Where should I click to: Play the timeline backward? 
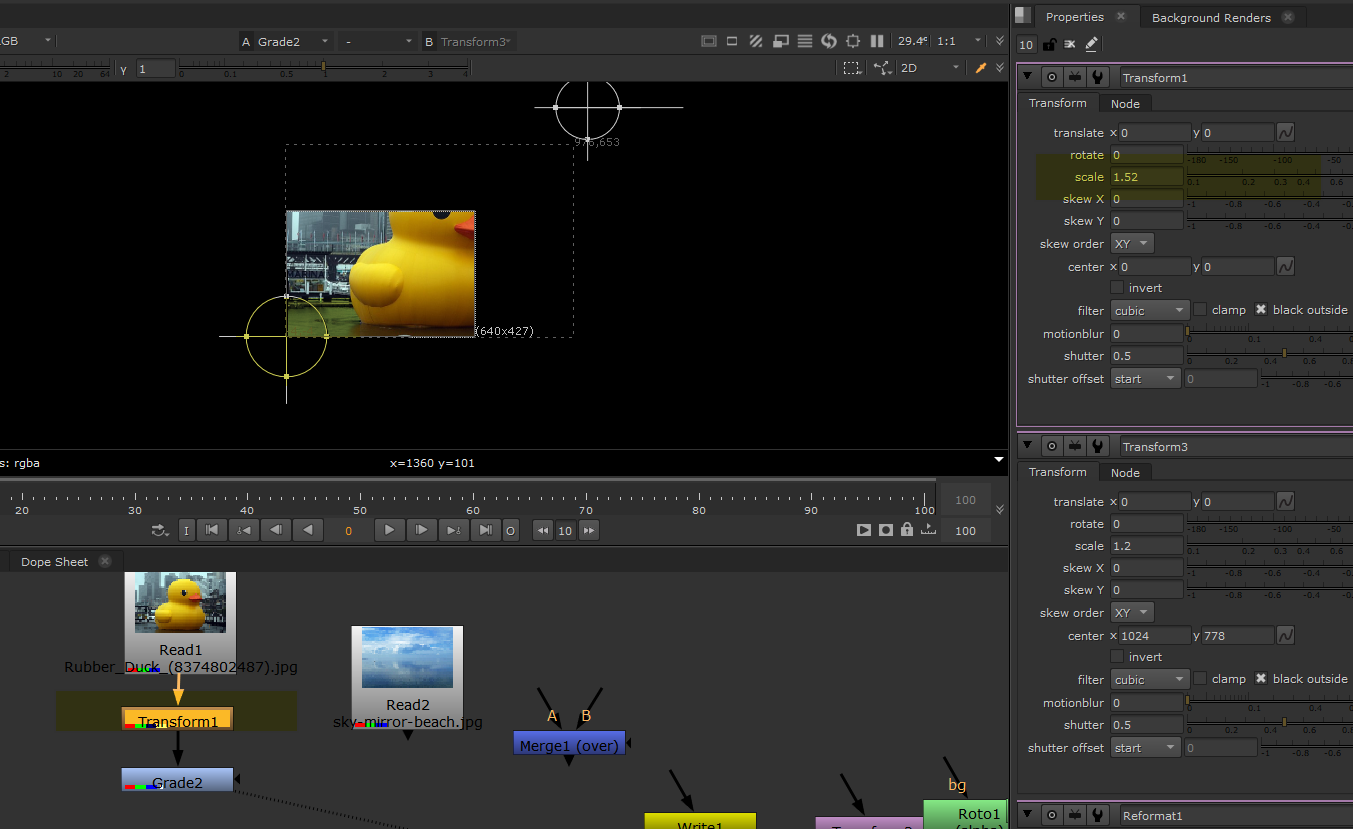(309, 530)
